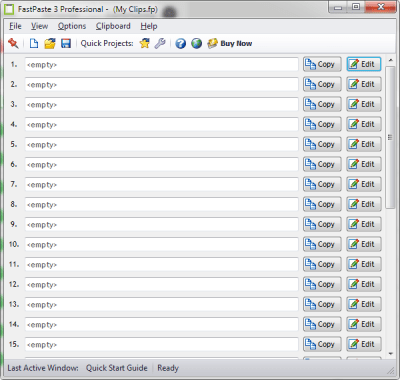Toggle the always-on-top pin icon
The height and width of the screenshot is (380, 400).
[13, 43]
